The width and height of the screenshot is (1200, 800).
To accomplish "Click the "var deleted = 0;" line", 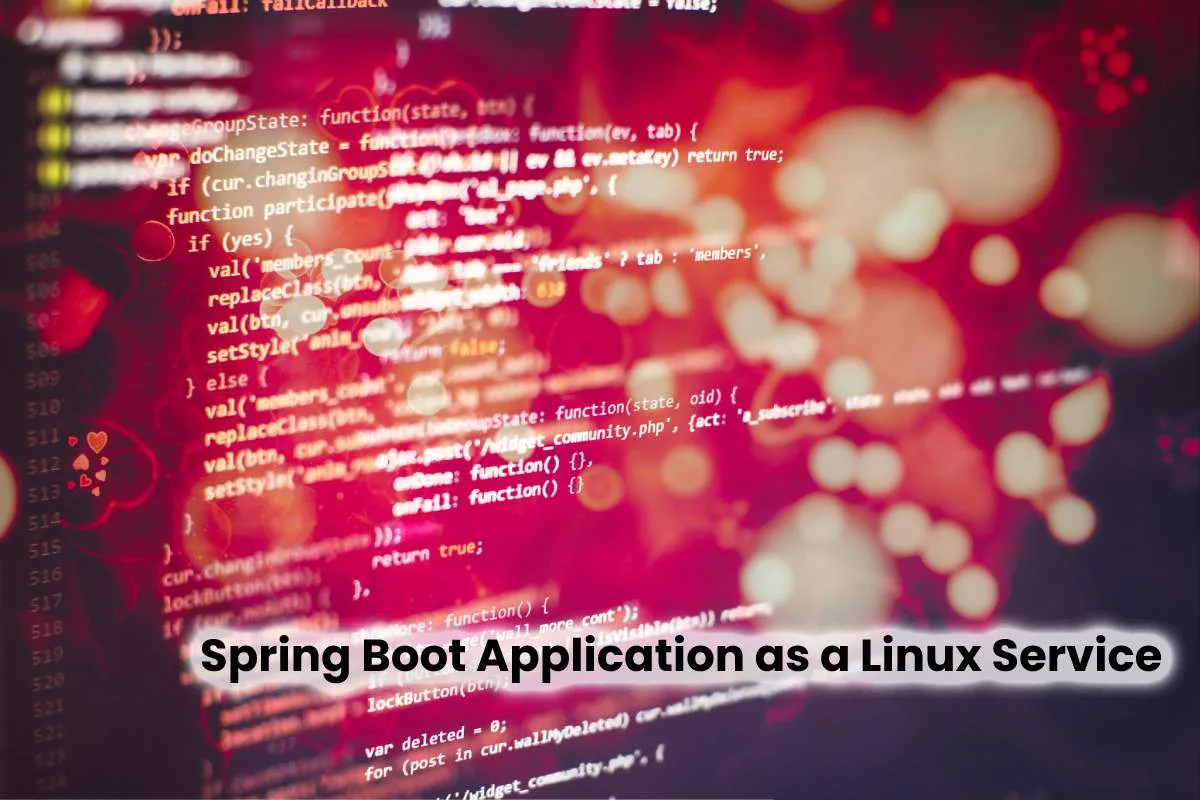I will 436,738.
